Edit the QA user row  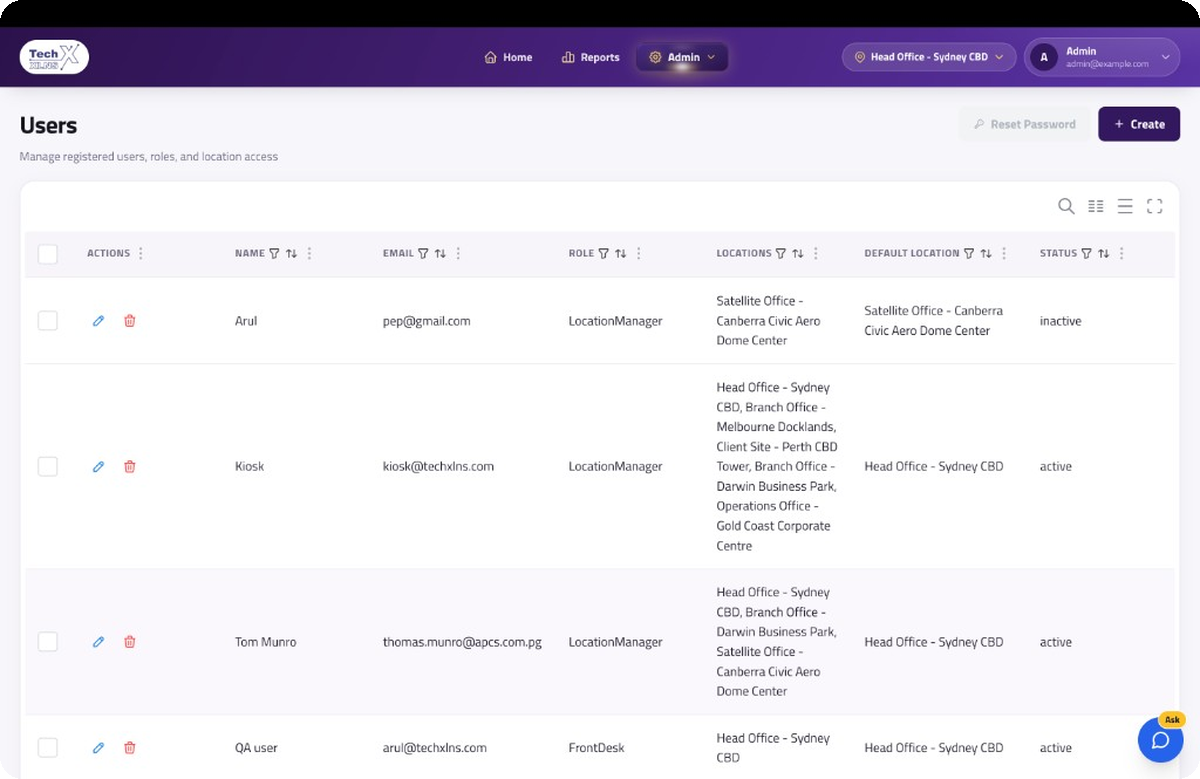98,747
